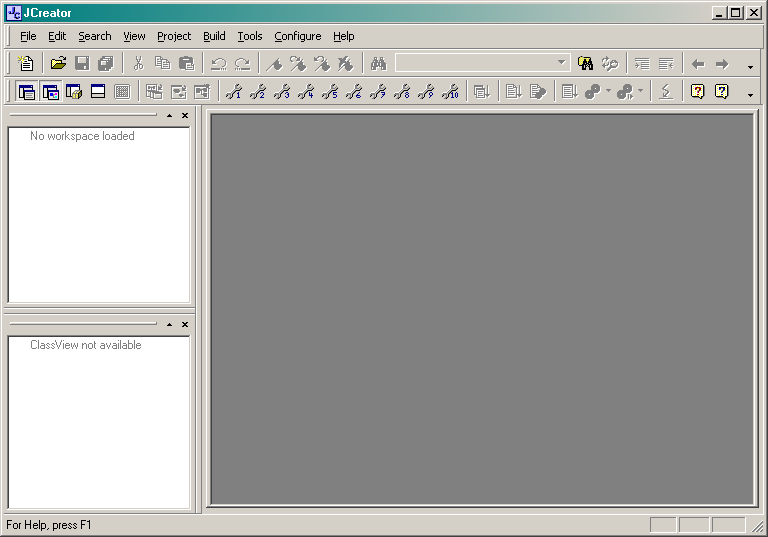
Task: Click the JCreator icon in title bar
Action: click(14, 13)
